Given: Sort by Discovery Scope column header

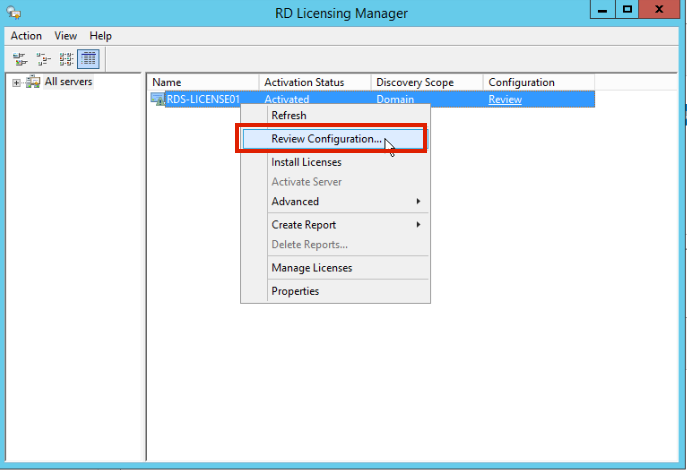Looking at the screenshot, I should pos(427,82).
